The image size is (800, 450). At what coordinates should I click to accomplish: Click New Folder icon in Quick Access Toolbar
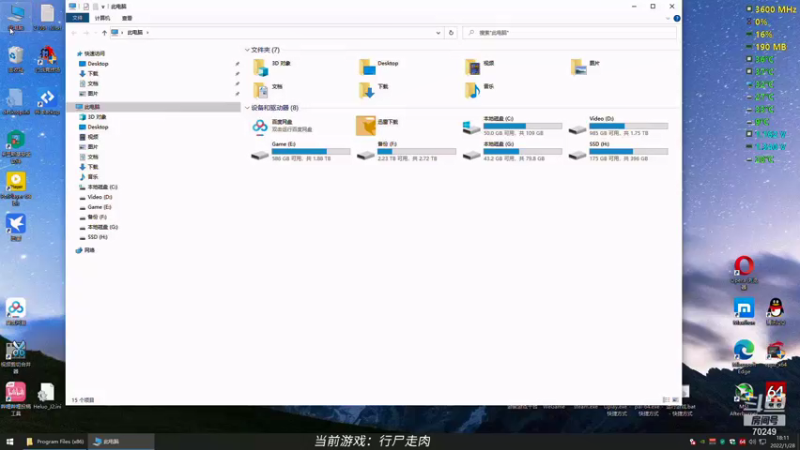95,7
